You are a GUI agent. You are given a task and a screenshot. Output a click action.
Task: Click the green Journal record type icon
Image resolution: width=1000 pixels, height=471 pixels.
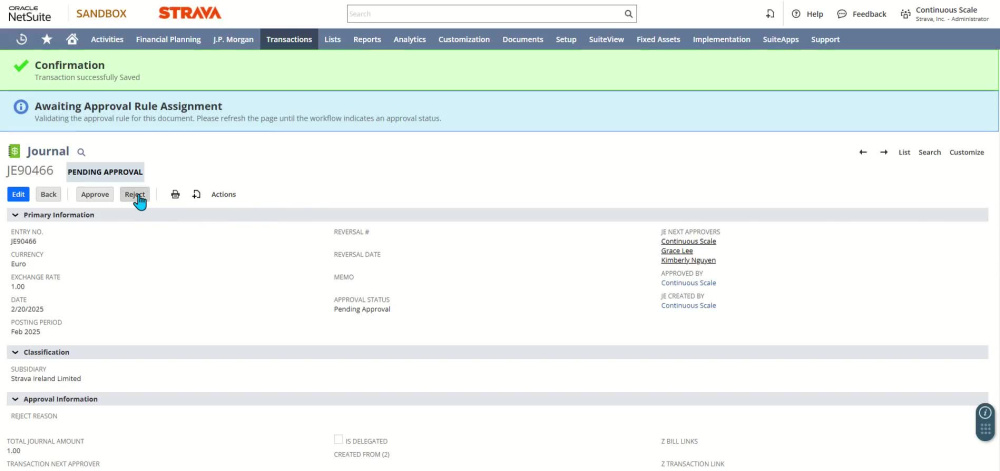[x=14, y=151]
